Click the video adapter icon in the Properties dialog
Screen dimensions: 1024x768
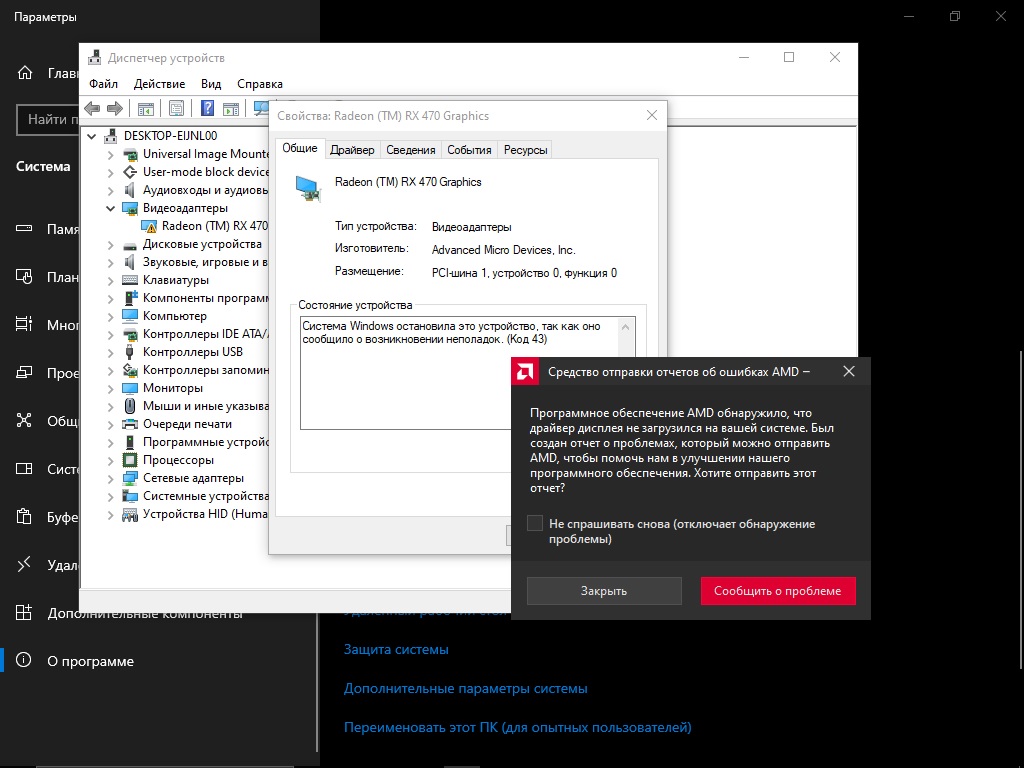coord(308,189)
